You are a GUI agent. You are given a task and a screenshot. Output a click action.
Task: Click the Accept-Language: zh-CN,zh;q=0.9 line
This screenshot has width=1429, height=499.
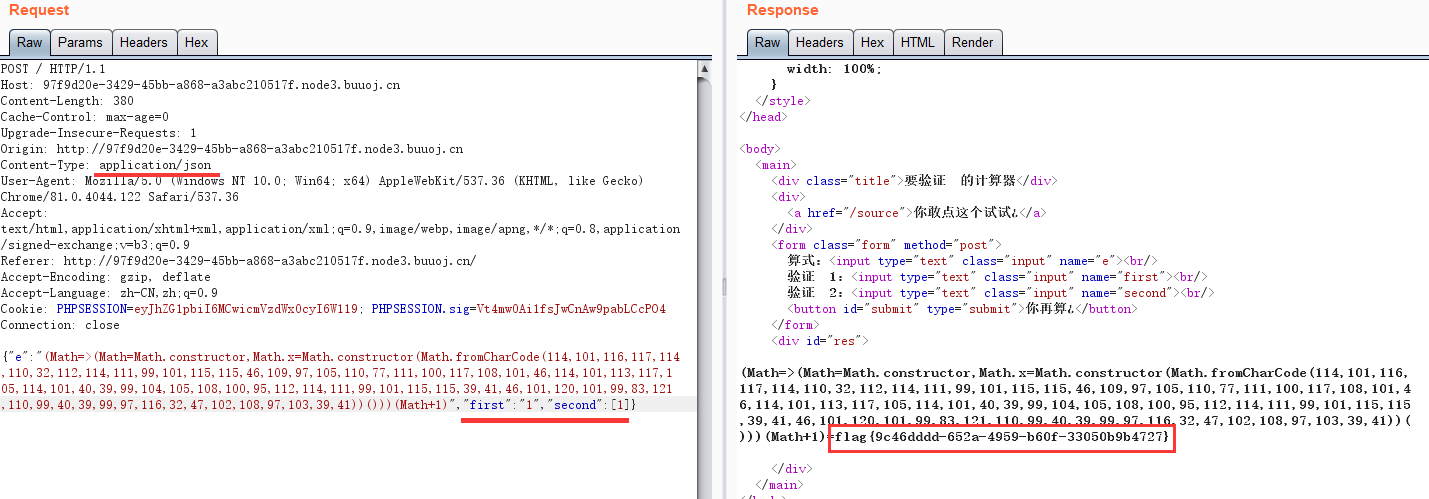109,293
